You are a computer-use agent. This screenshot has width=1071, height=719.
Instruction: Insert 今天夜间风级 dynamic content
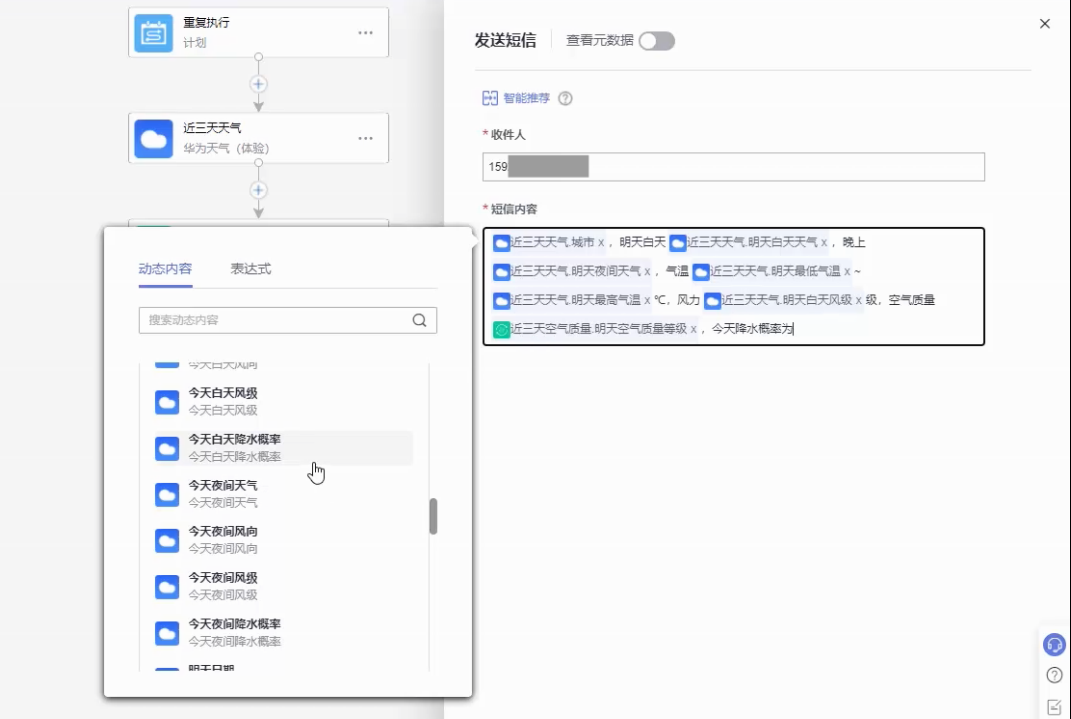(283, 586)
